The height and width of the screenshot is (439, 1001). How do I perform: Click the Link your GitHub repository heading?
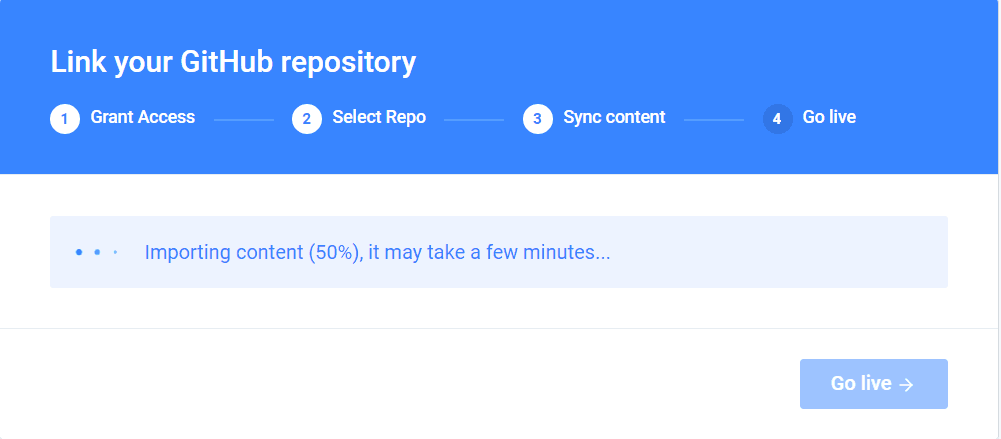pos(233,62)
